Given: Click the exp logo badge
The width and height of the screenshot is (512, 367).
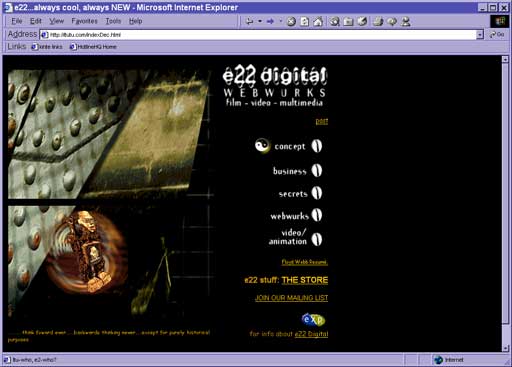Looking at the screenshot, I should (313, 320).
